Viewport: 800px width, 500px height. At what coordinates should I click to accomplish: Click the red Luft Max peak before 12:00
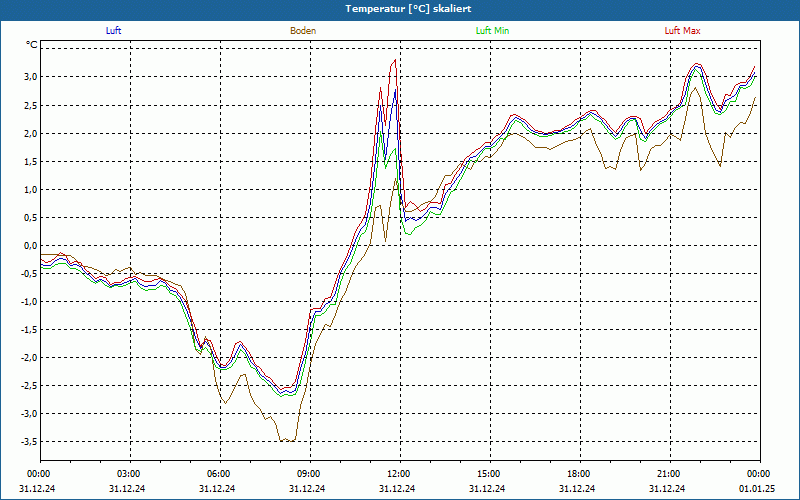point(395,60)
